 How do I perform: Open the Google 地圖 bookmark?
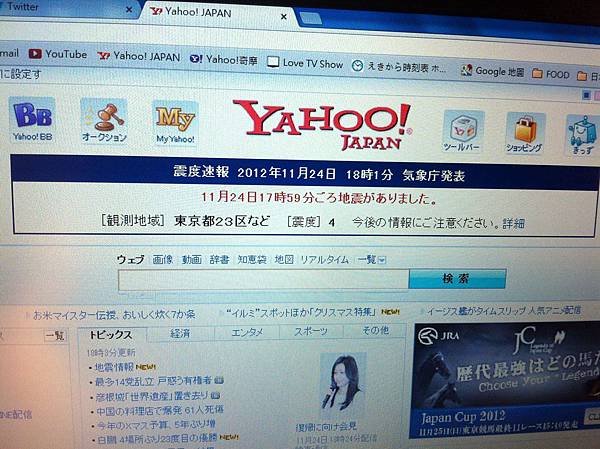(492, 71)
